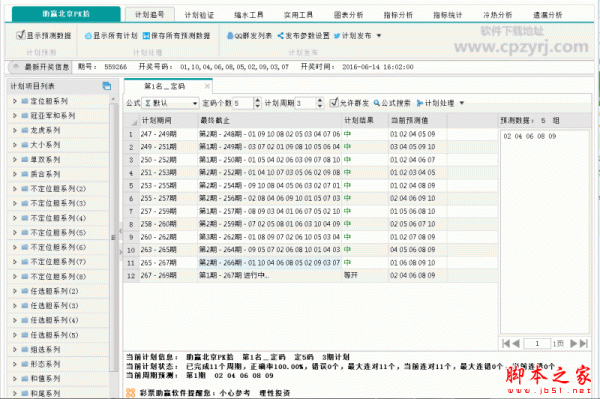The width and height of the screenshot is (600, 399).
Task: Click the 助赢北京PK拾 application button
Action: [66, 14]
